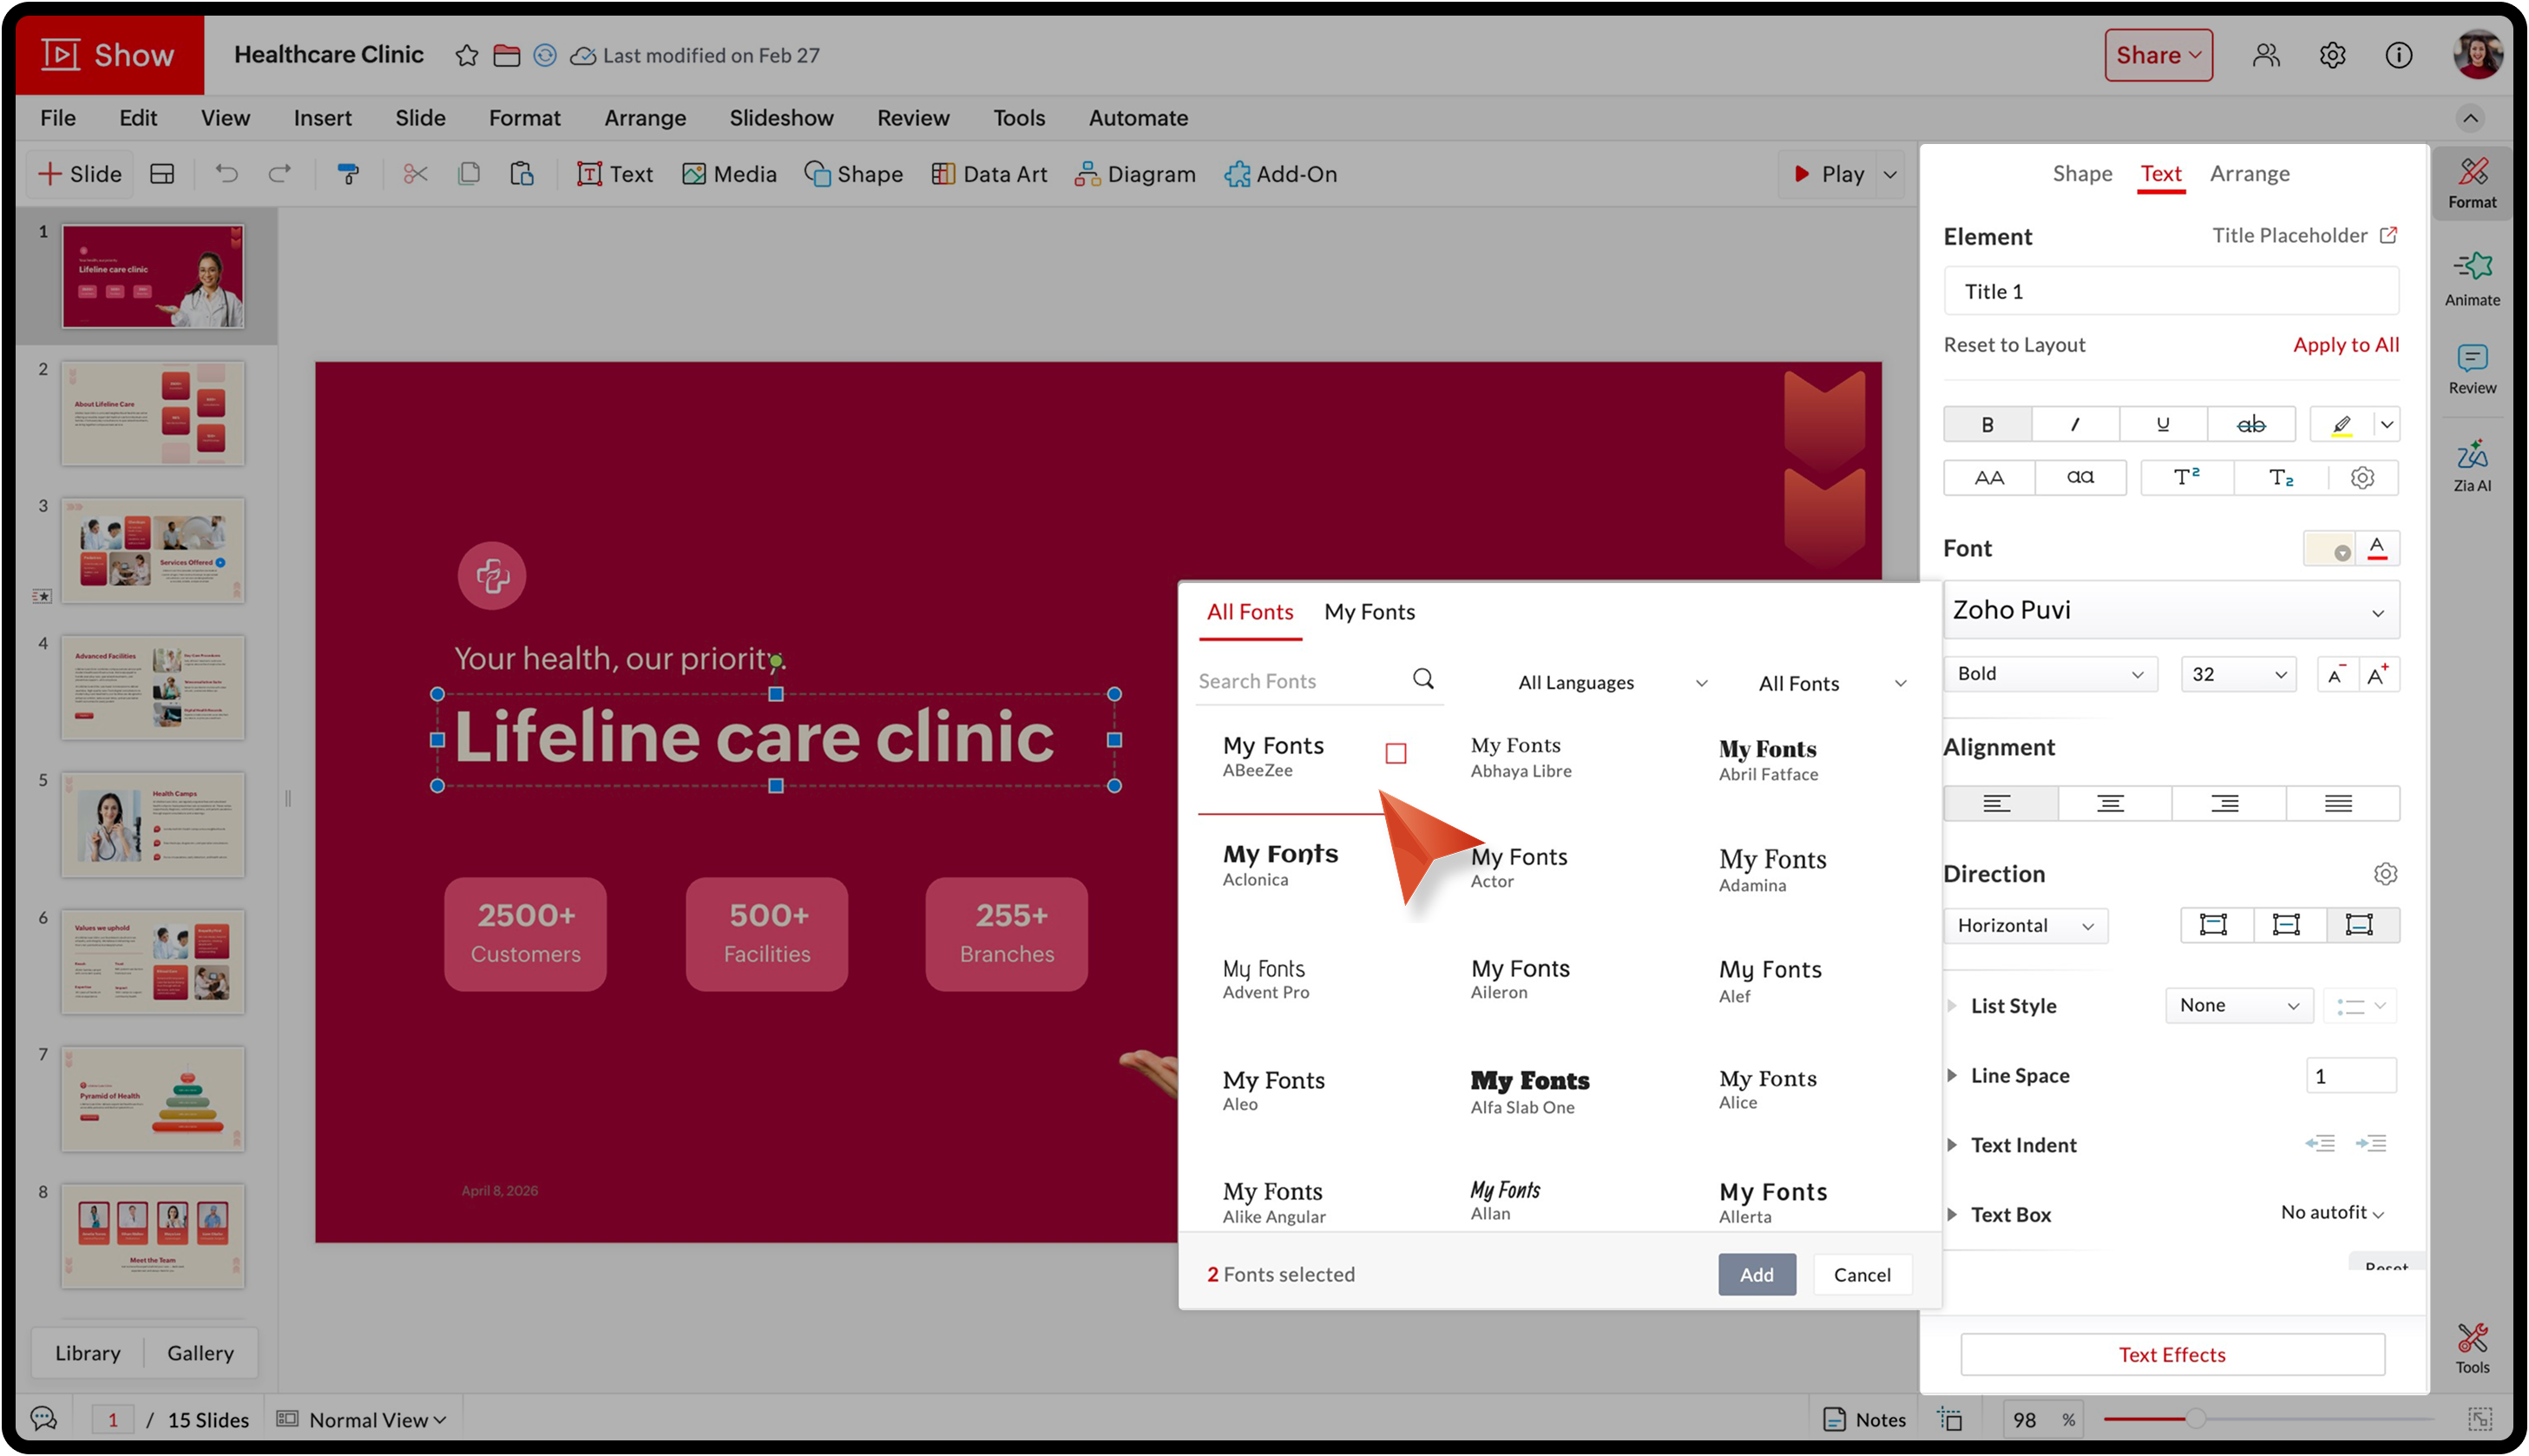Click the superscript T² icon

click(x=2186, y=477)
